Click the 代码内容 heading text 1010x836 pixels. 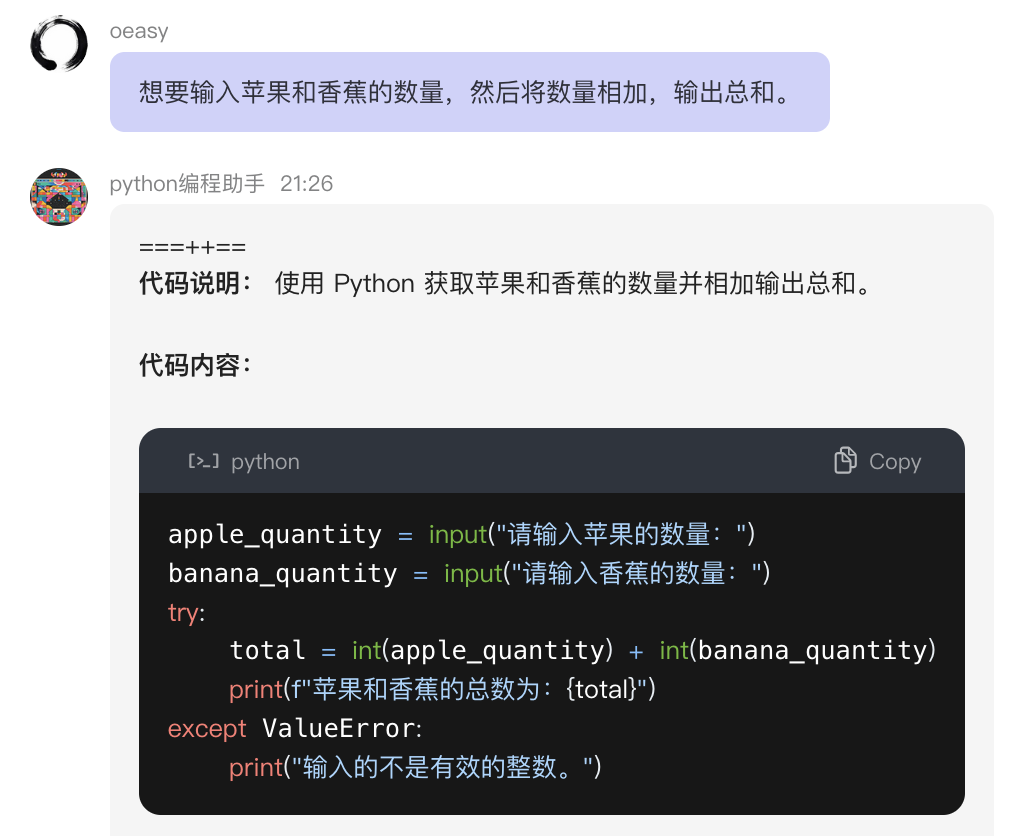coord(196,366)
